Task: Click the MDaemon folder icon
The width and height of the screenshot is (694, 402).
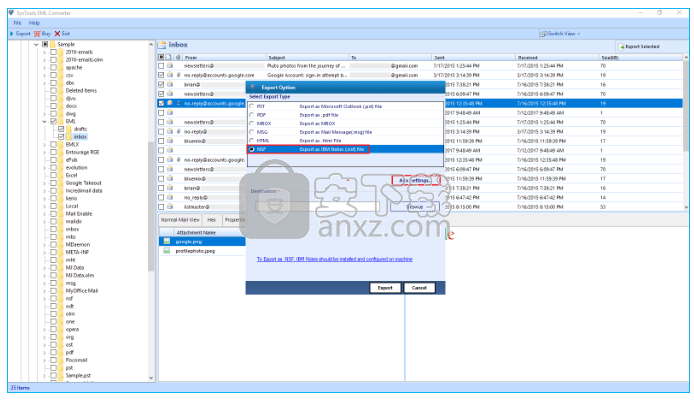Action: click(x=61, y=245)
